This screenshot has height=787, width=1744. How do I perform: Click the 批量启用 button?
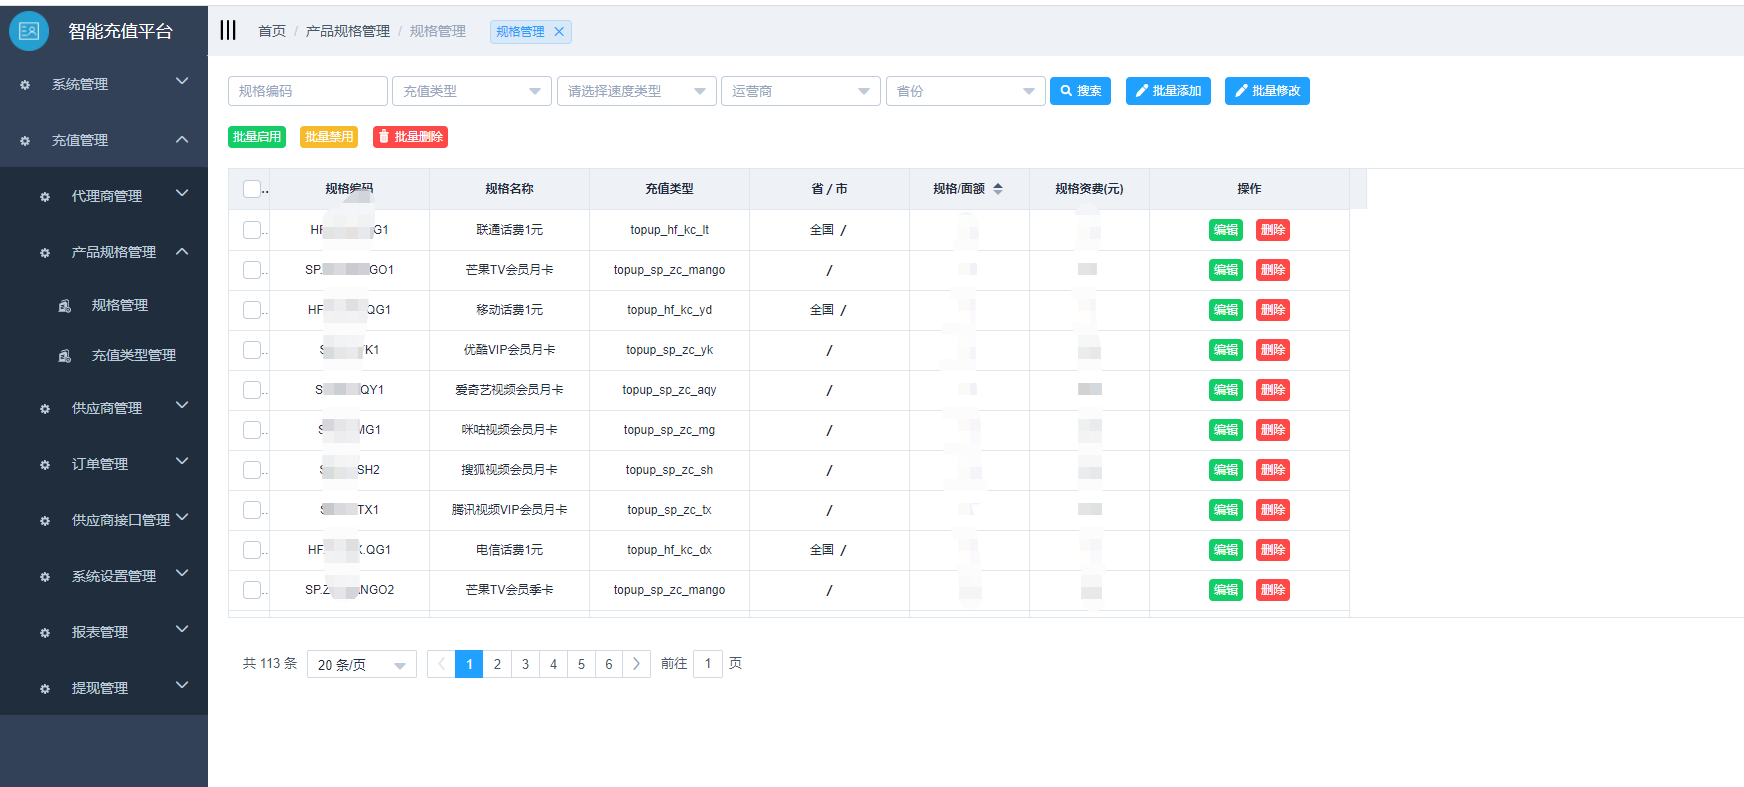coord(257,137)
